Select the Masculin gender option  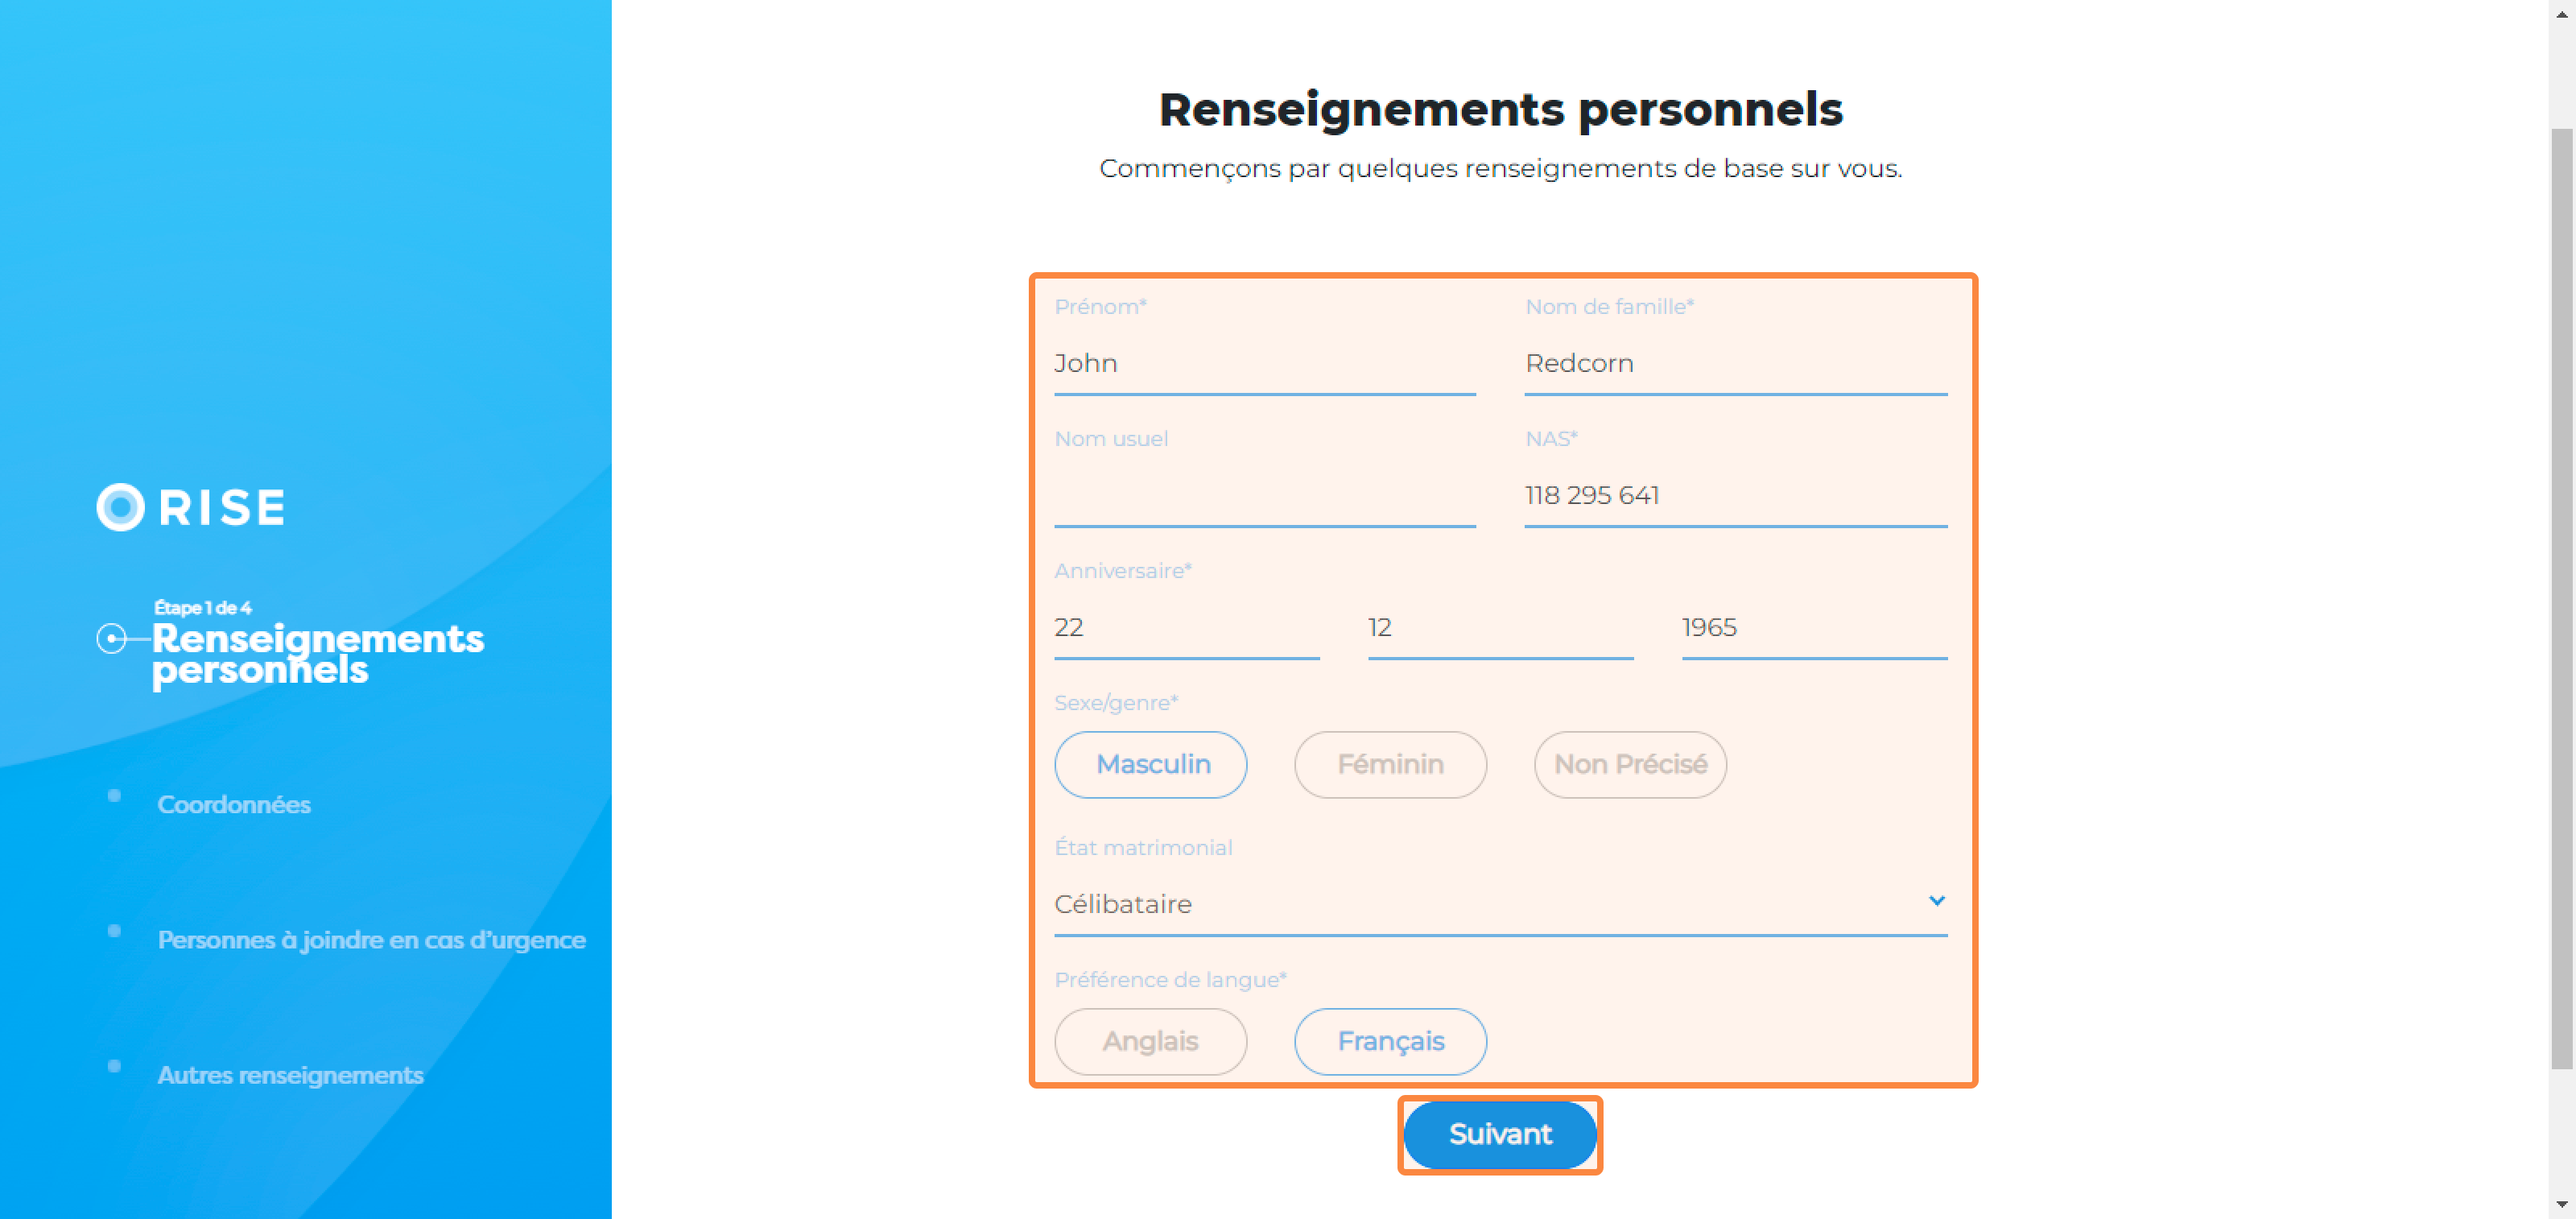(1150, 765)
